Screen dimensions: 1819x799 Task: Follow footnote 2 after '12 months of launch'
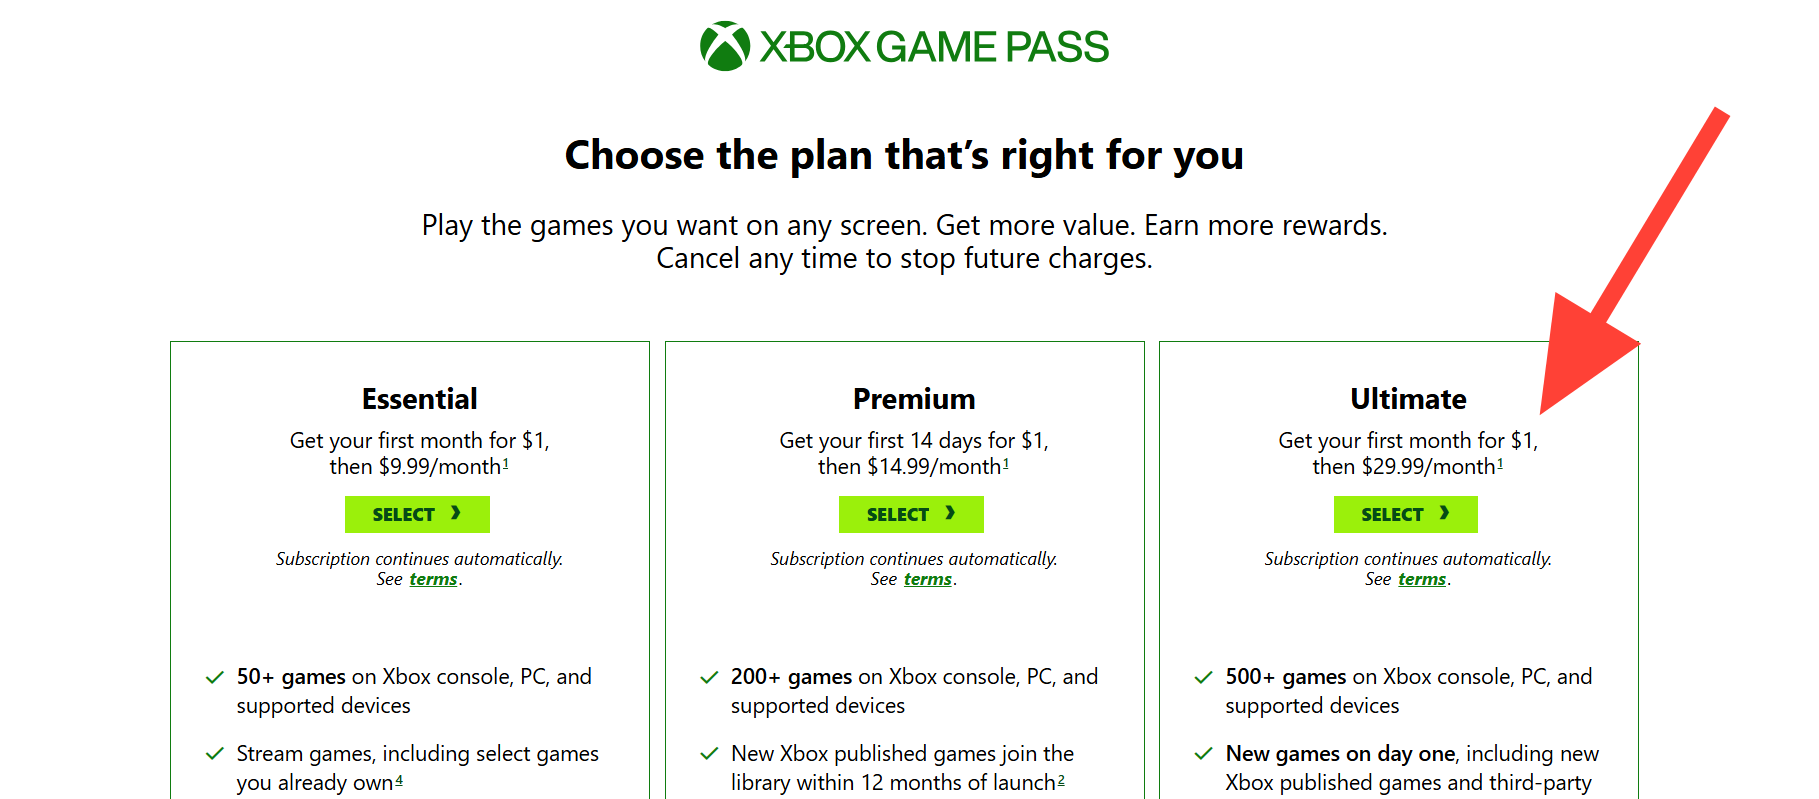pos(1061,780)
